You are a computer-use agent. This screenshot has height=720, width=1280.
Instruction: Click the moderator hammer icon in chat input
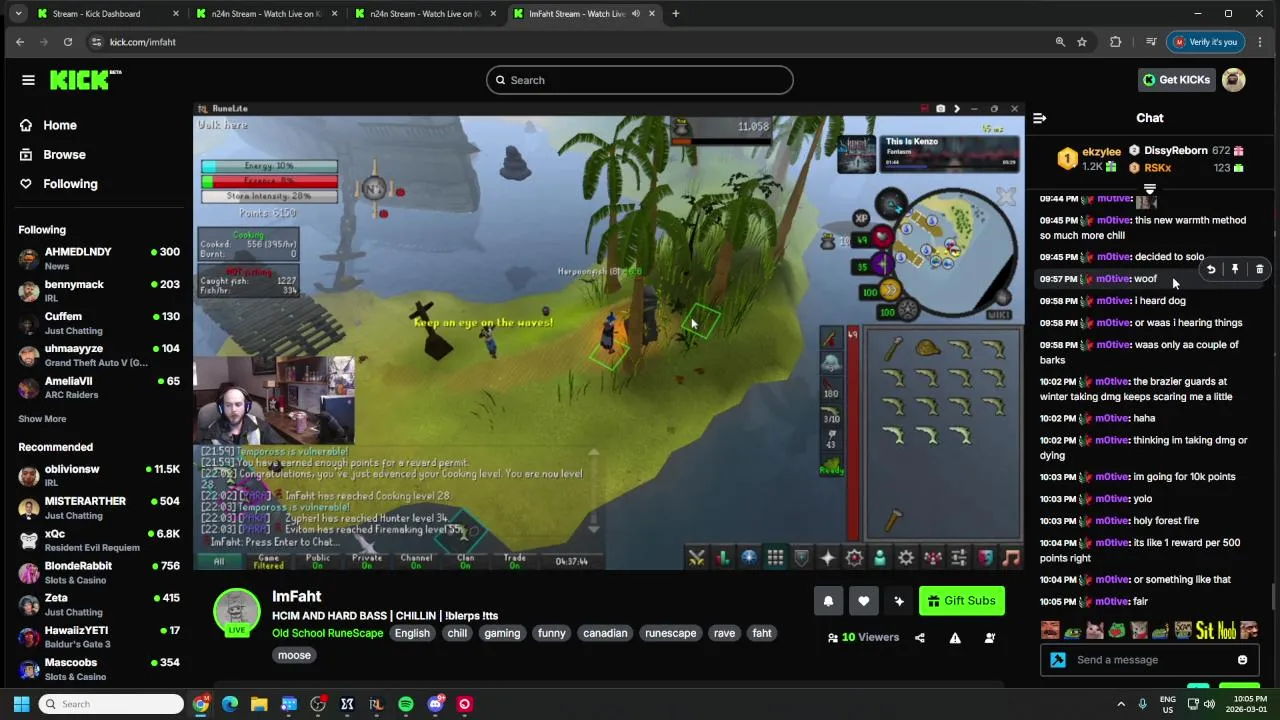[1057, 660]
